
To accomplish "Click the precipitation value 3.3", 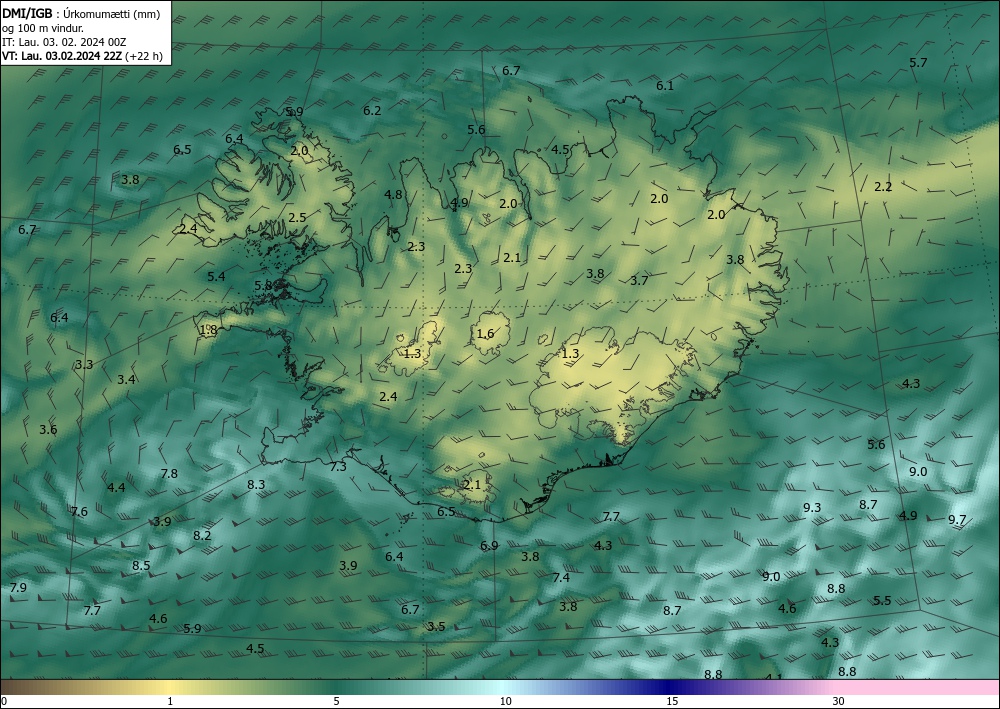I will click(x=84, y=365).
